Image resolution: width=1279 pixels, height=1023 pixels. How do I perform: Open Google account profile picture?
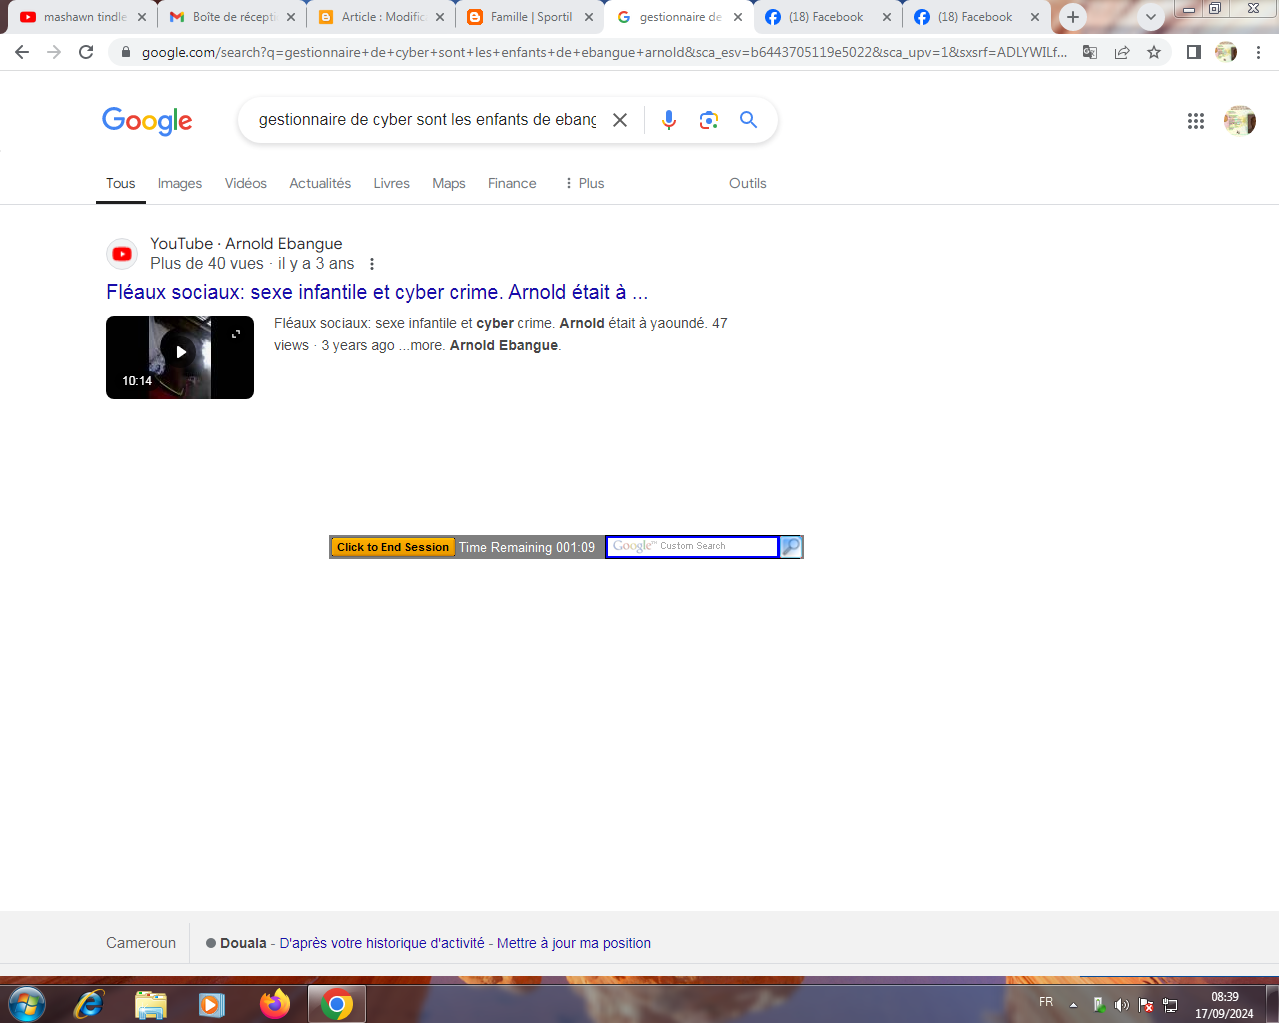tap(1240, 121)
